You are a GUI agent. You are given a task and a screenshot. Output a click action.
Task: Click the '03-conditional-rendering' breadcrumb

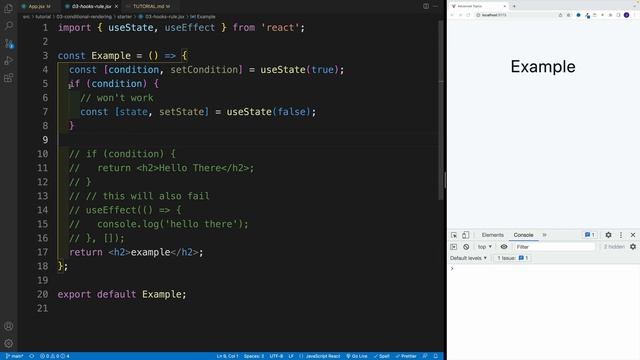[84, 17]
